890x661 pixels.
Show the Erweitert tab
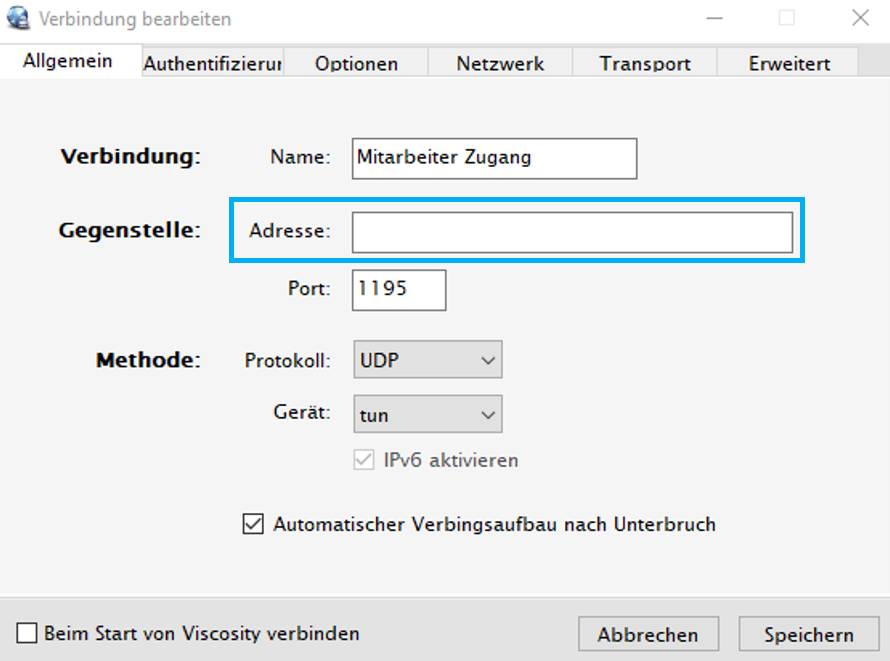click(x=788, y=63)
